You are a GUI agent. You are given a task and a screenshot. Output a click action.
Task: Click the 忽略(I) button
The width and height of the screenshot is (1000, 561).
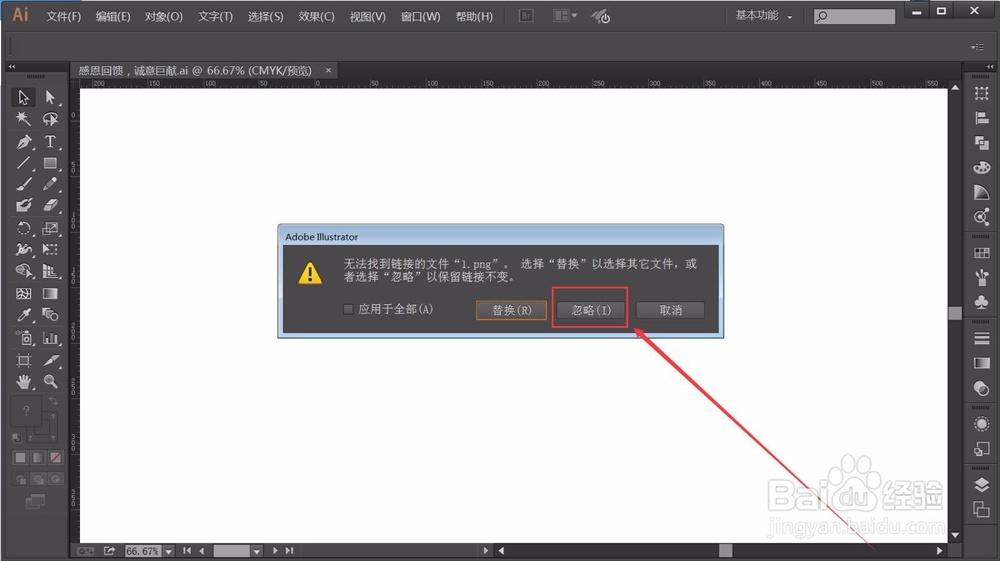pyautogui.click(x=591, y=310)
